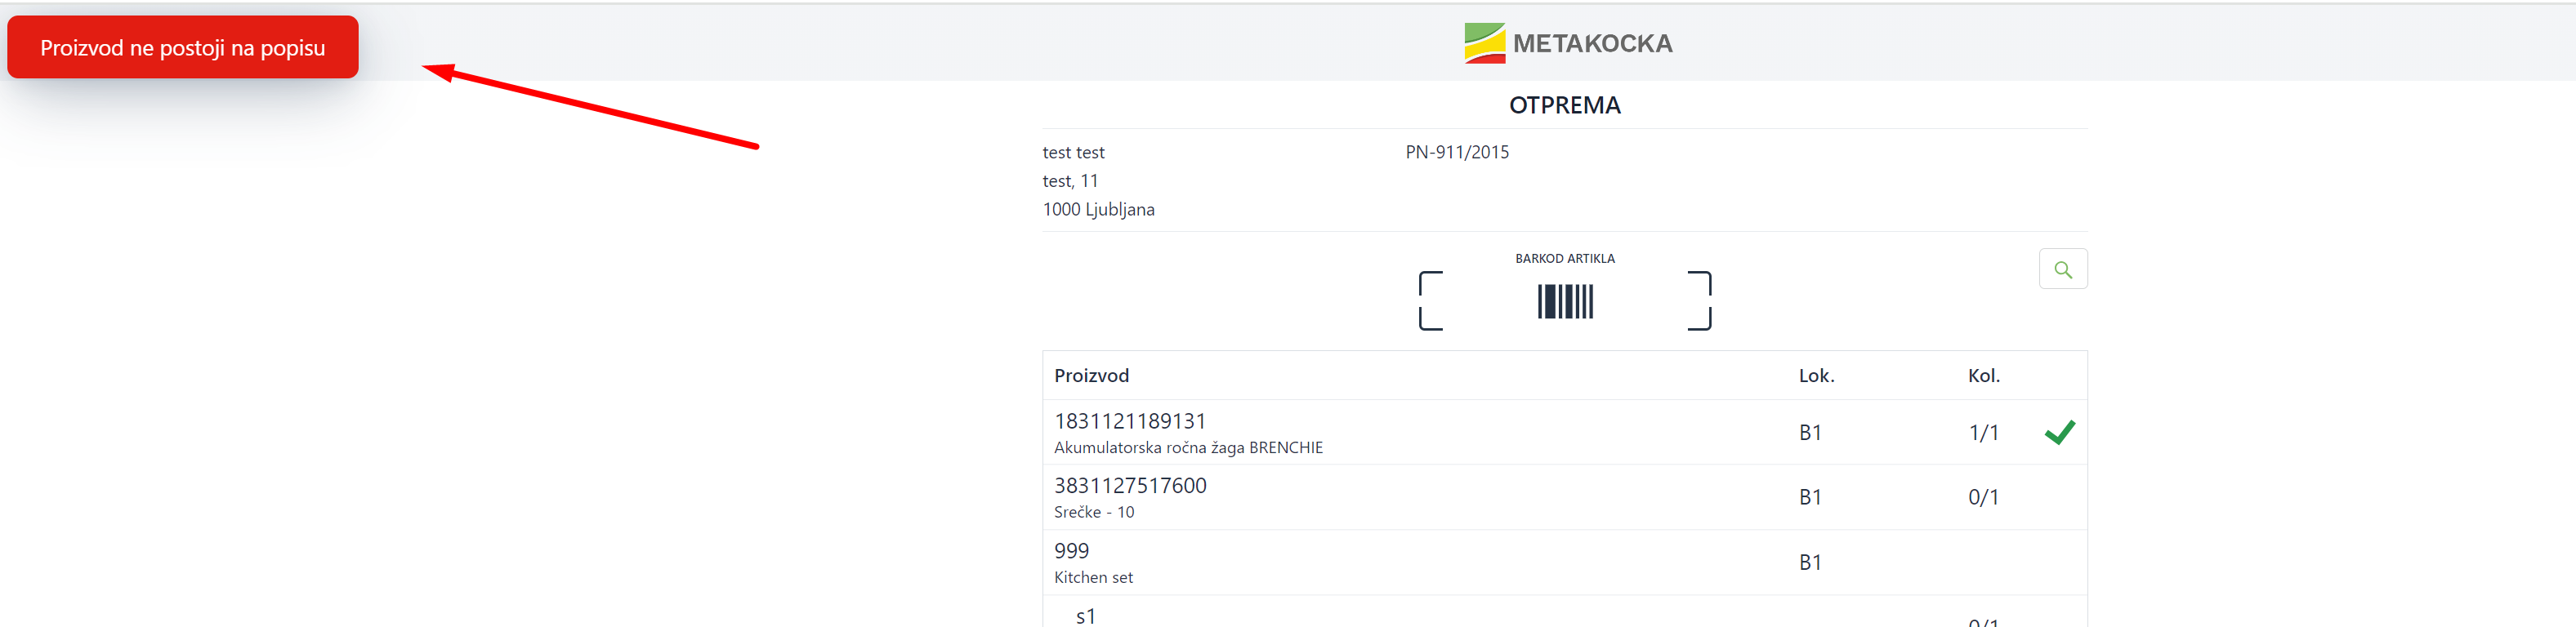Click the Metakocka logo
Viewport: 2576px width, 627px height.
[x=1568, y=43]
